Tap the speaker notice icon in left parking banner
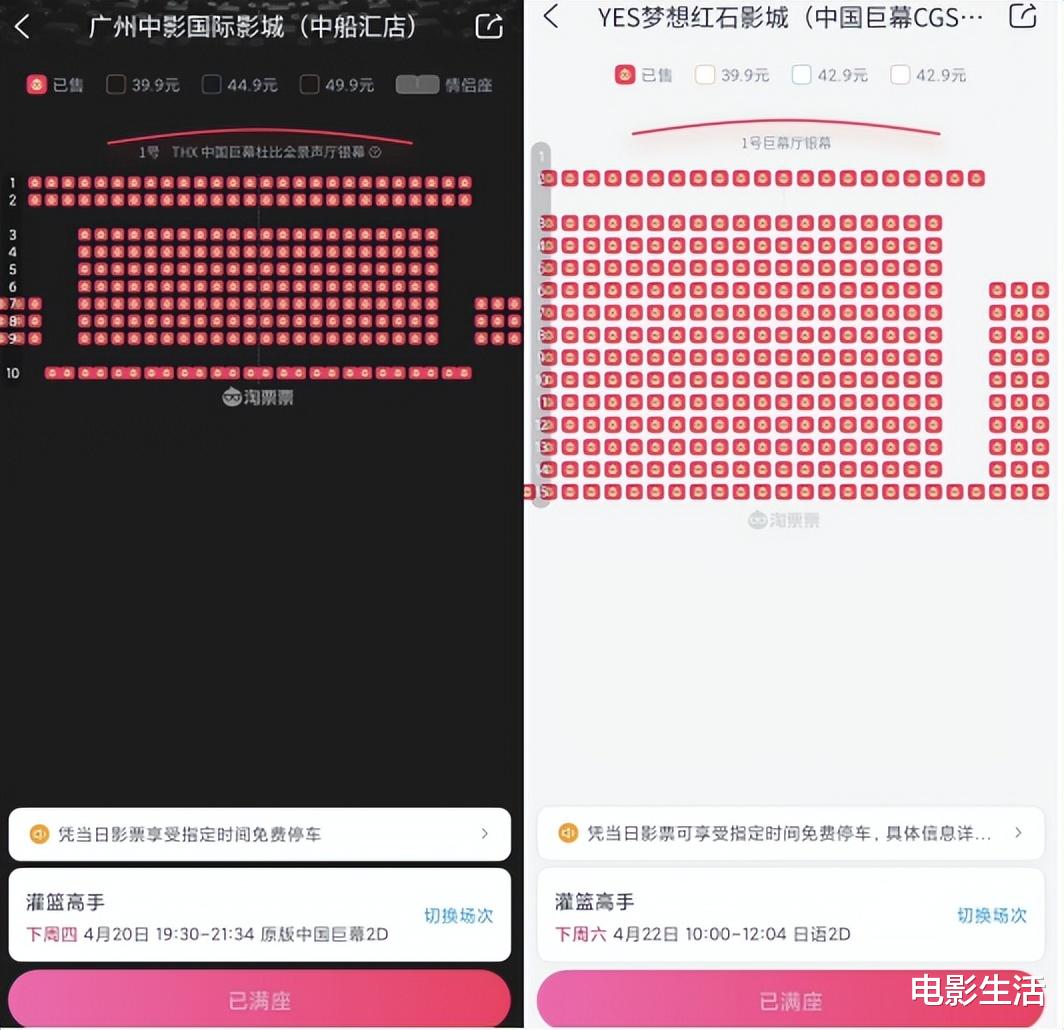Viewport: 1064px width, 1030px height. pos(39,834)
